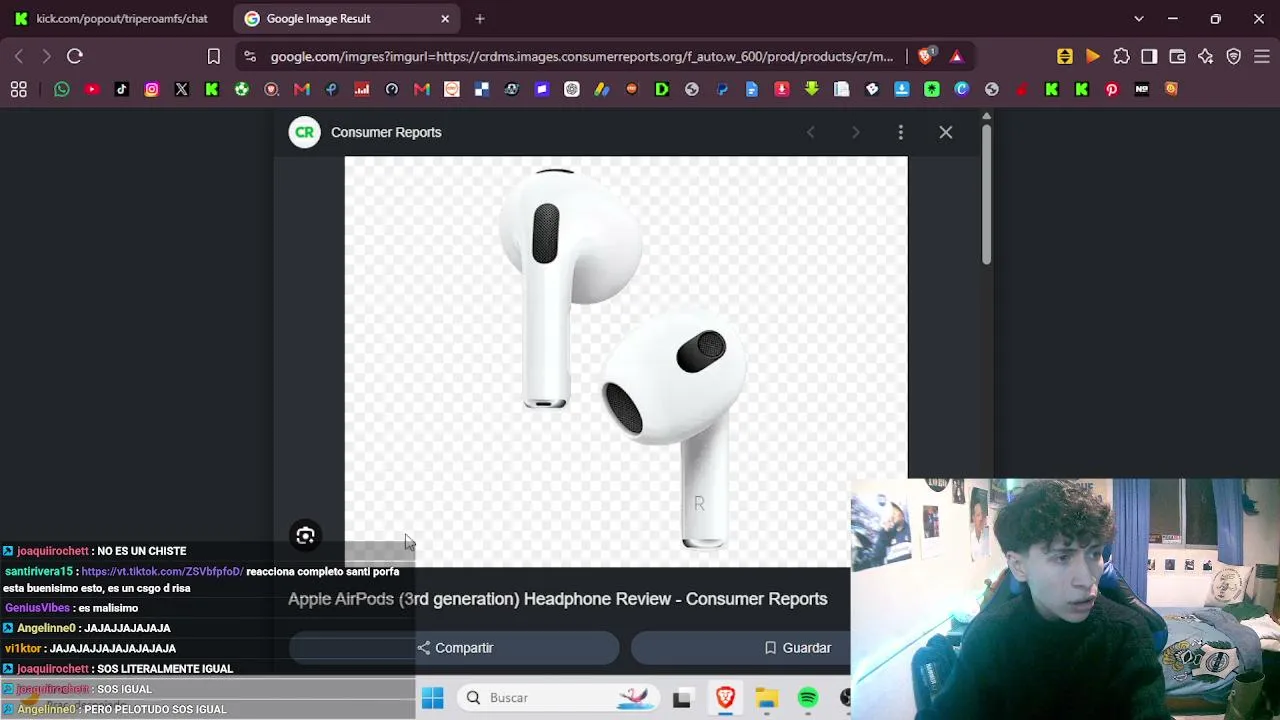Screen dimensions: 1280x720
Task: Open the X (Twitter) bookmark
Action: coord(182,89)
